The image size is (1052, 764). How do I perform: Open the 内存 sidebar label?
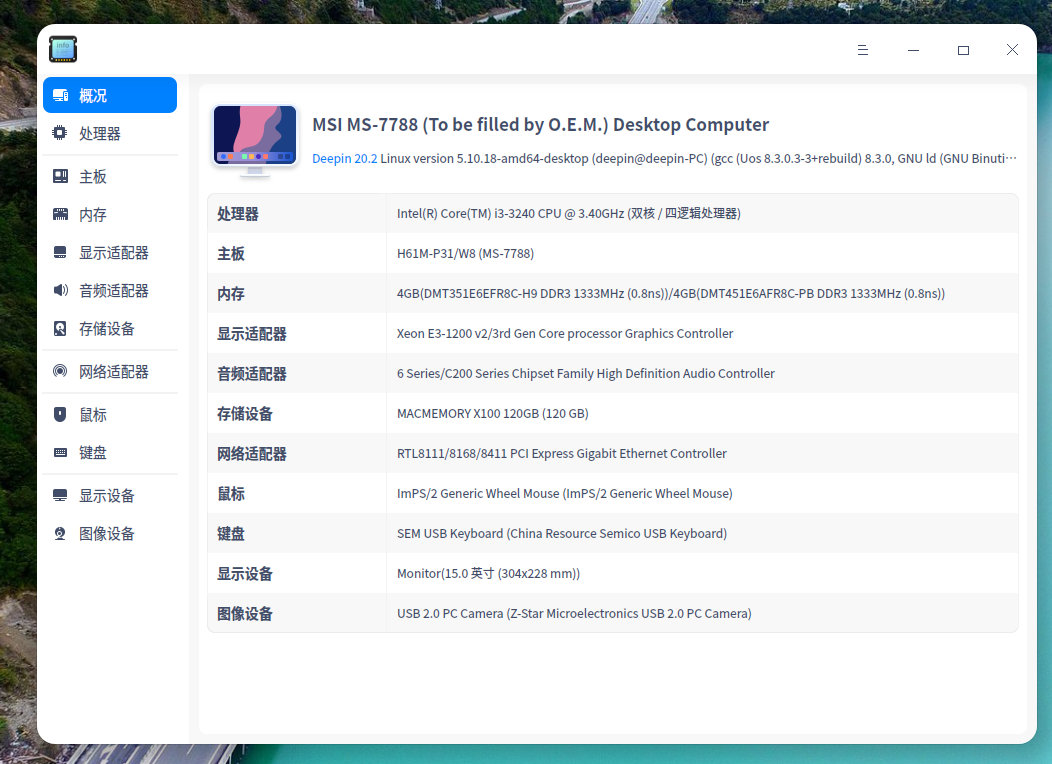click(x=93, y=215)
